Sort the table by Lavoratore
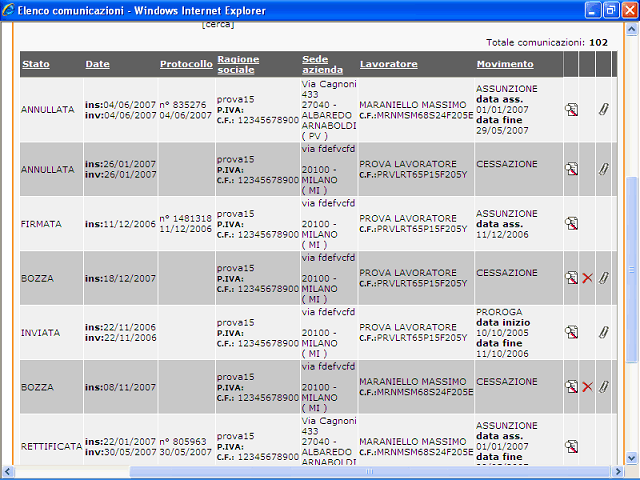This screenshot has height=480, width=640. click(x=388, y=64)
